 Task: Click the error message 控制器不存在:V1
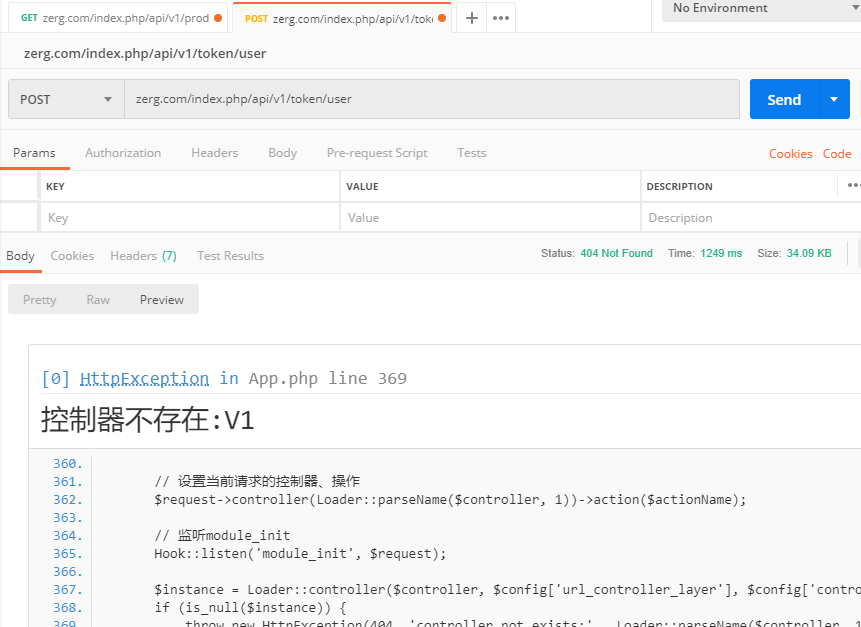coord(148,421)
